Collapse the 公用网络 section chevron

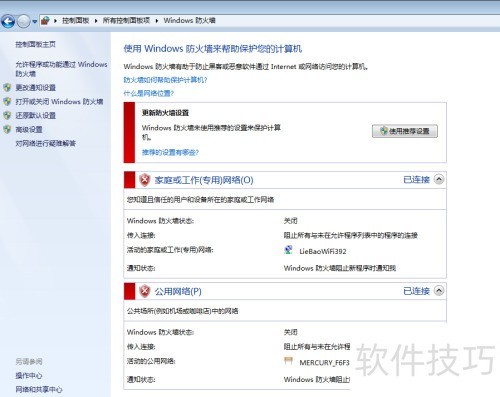click(439, 291)
